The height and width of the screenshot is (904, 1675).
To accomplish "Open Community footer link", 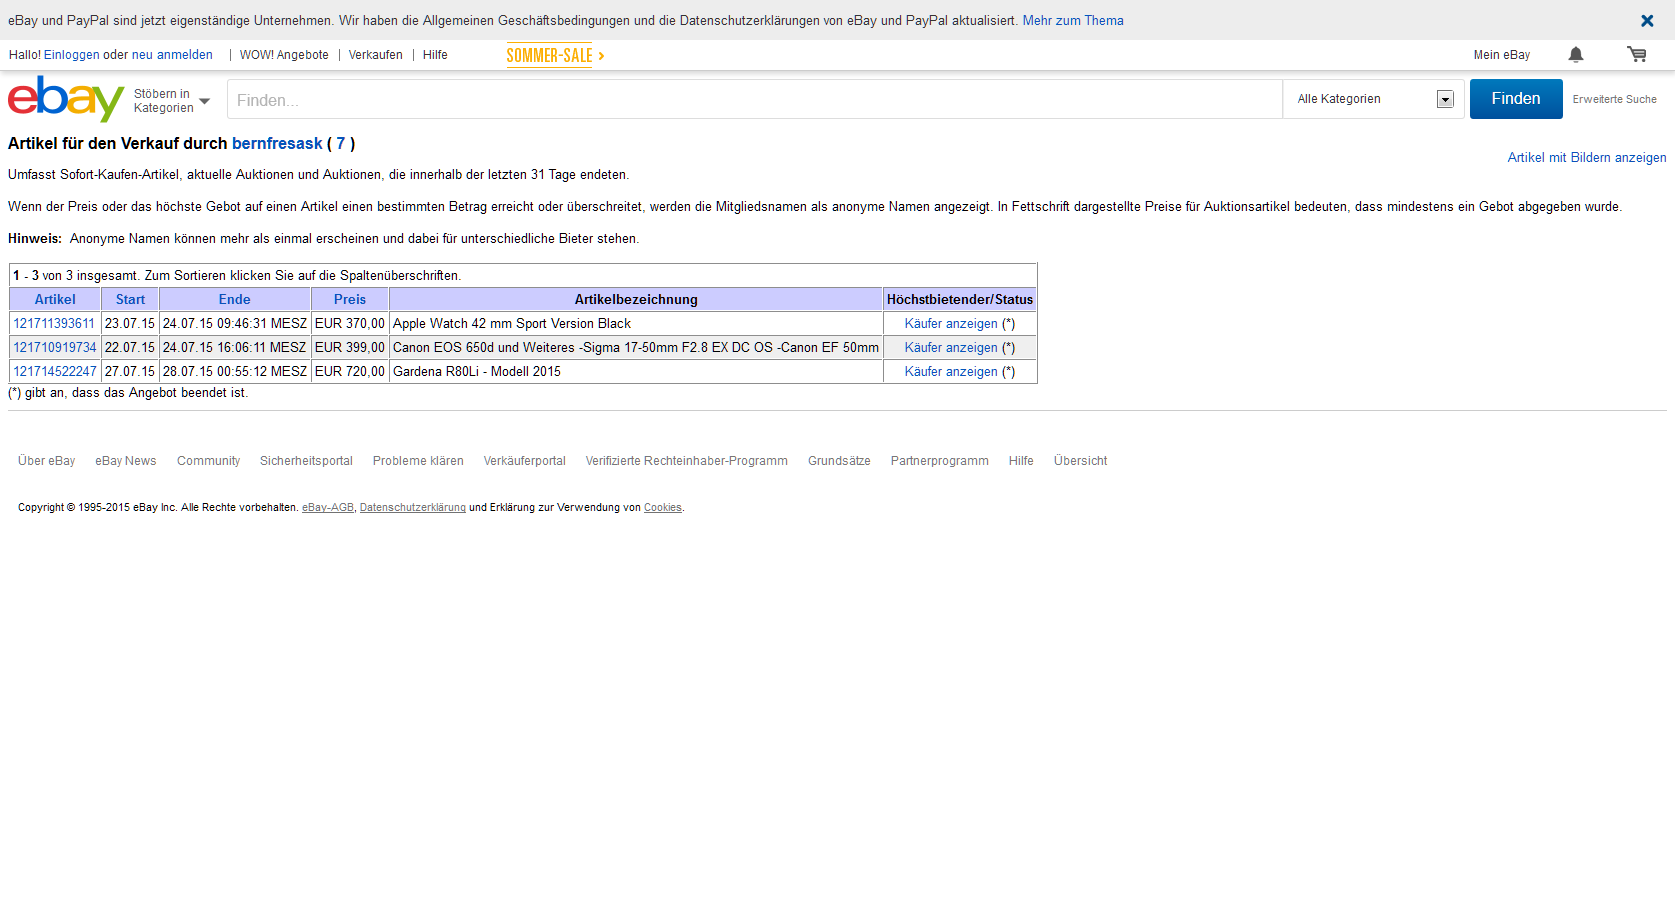I will 208,461.
